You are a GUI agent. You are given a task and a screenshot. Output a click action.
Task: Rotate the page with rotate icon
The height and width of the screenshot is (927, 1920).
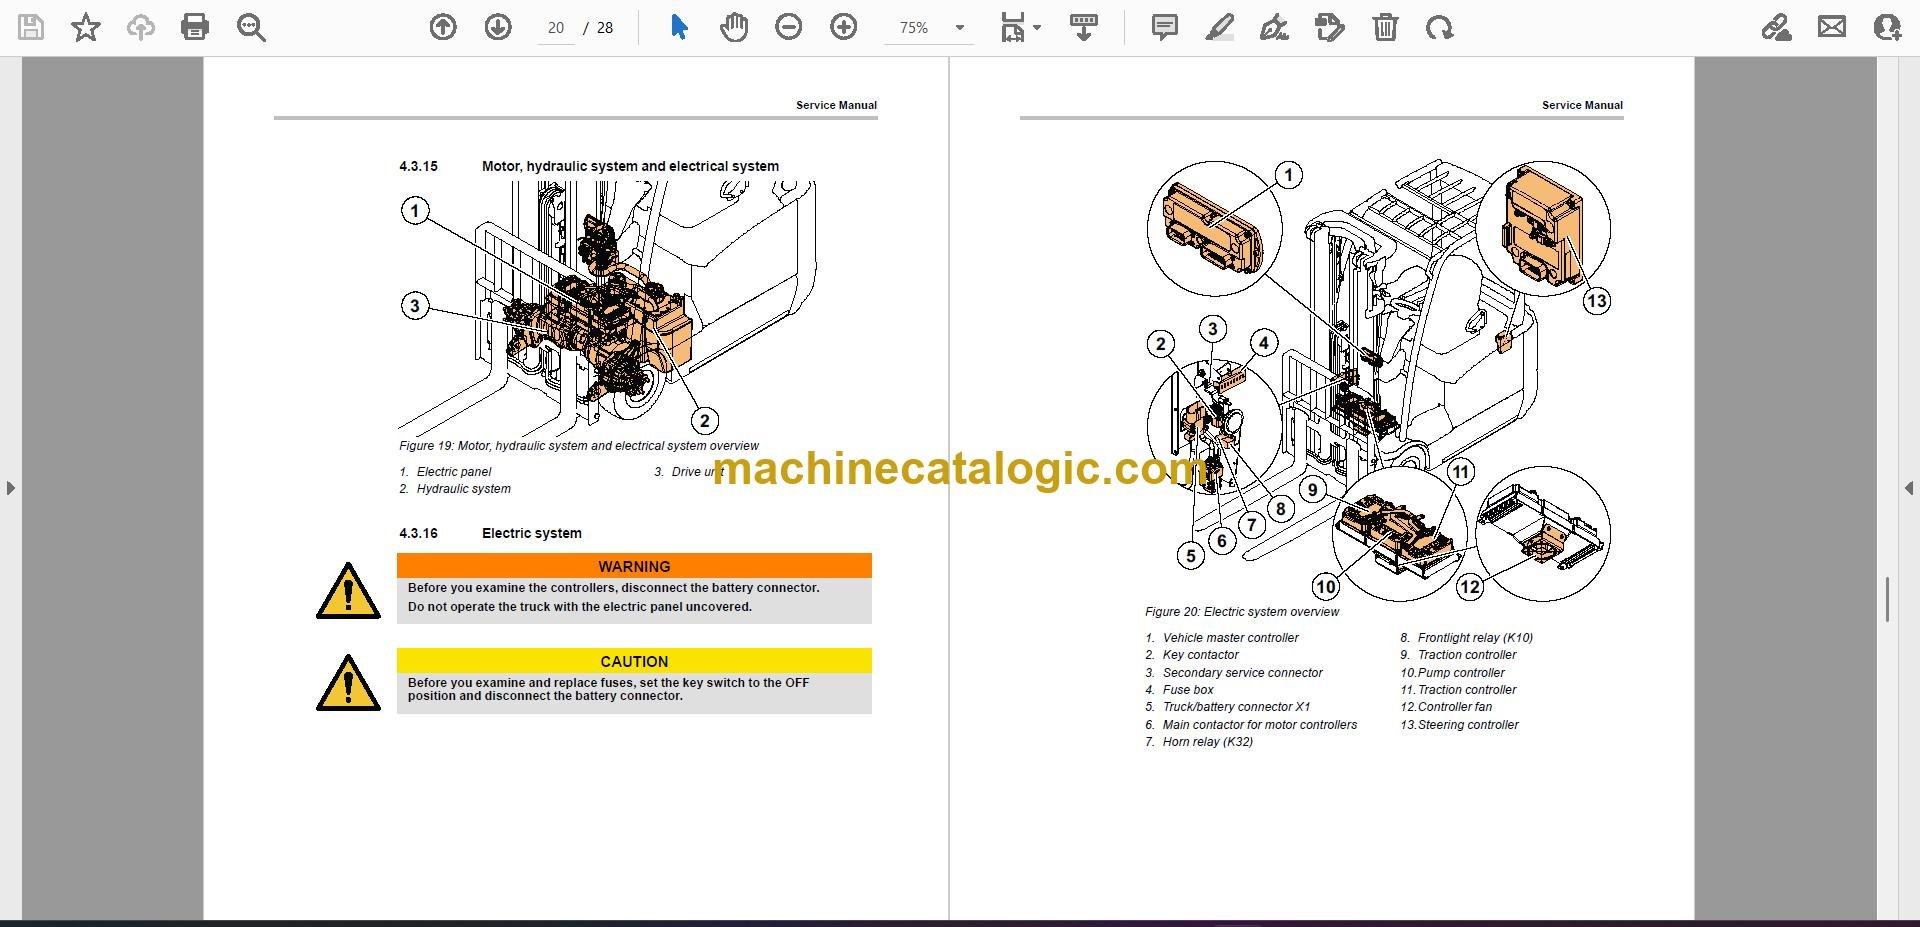1440,27
